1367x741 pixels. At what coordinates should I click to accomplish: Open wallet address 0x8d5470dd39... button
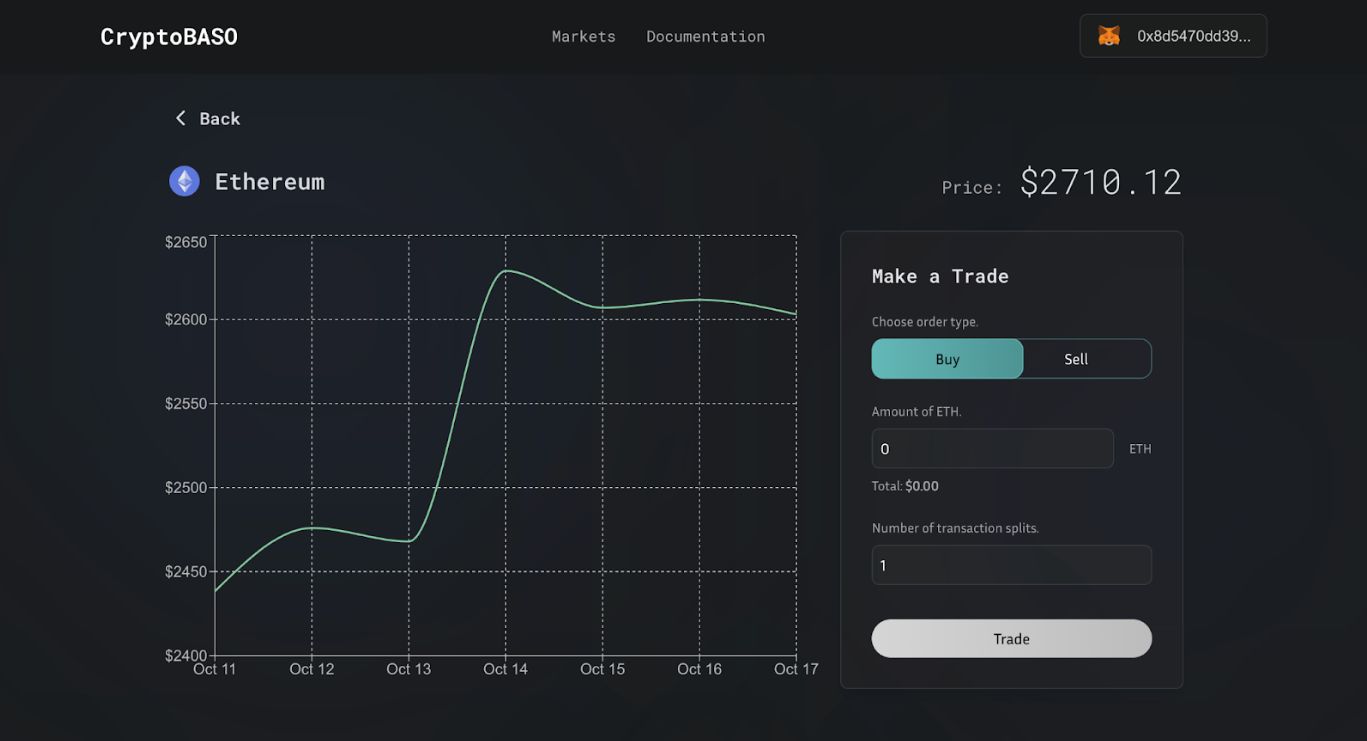pyautogui.click(x=1173, y=36)
